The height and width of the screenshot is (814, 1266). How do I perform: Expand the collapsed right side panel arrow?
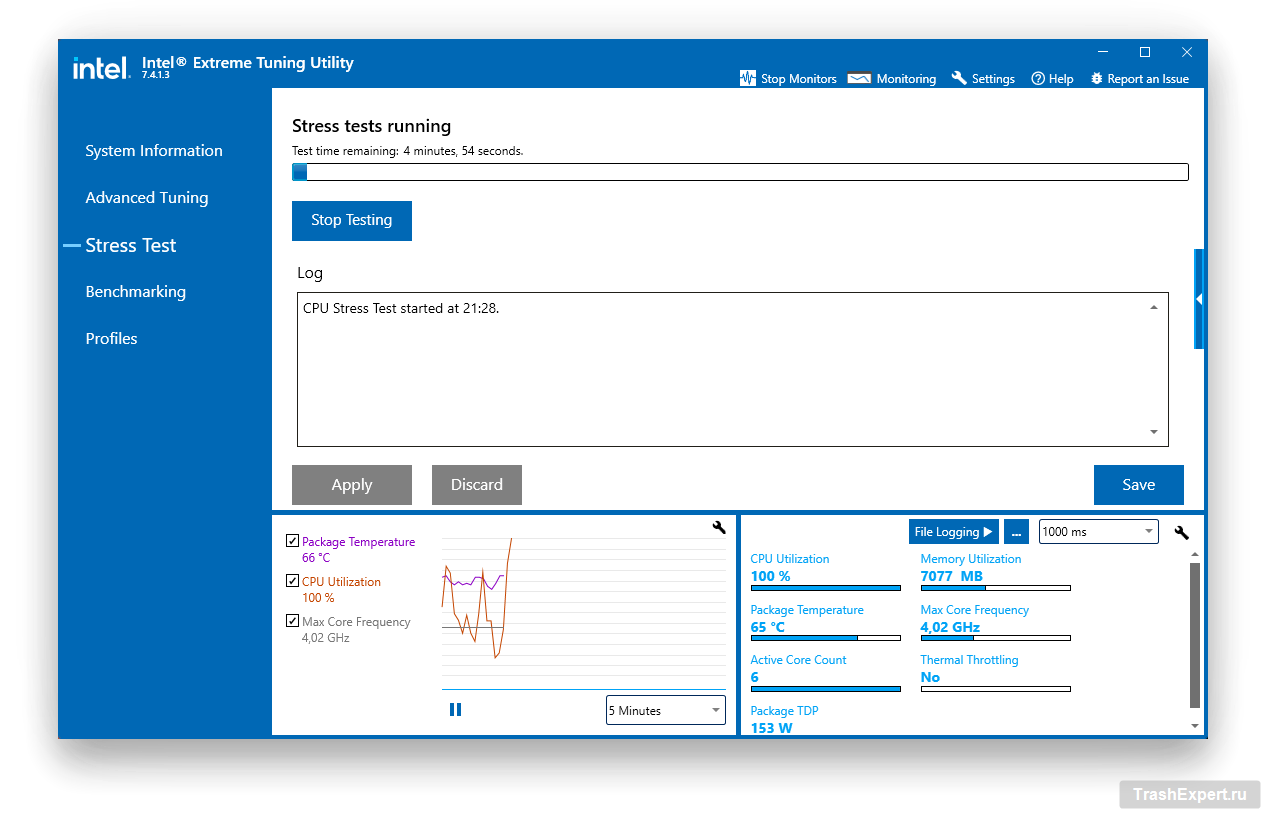1199,299
